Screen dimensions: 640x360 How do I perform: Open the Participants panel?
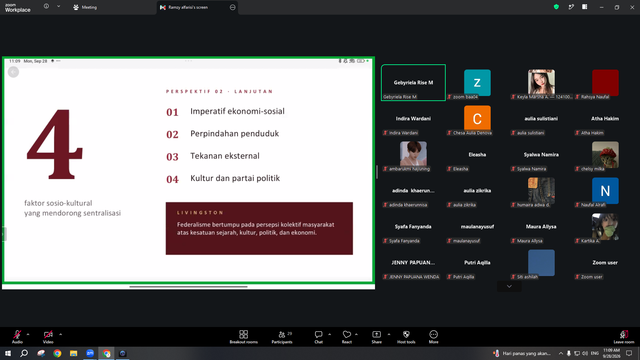point(282,337)
